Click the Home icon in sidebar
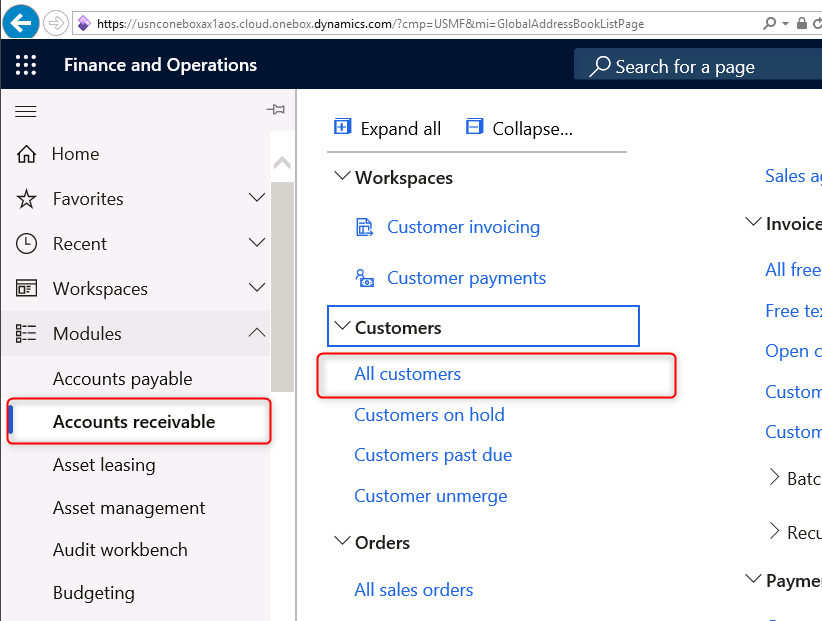The width and height of the screenshot is (822, 621). [26, 154]
